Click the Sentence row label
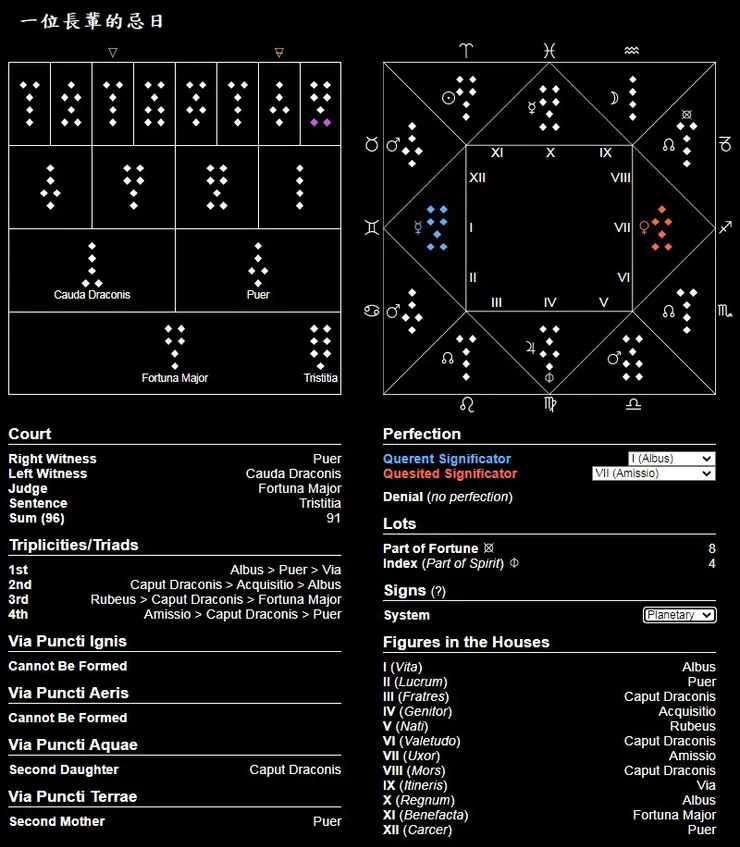 click(x=38, y=503)
